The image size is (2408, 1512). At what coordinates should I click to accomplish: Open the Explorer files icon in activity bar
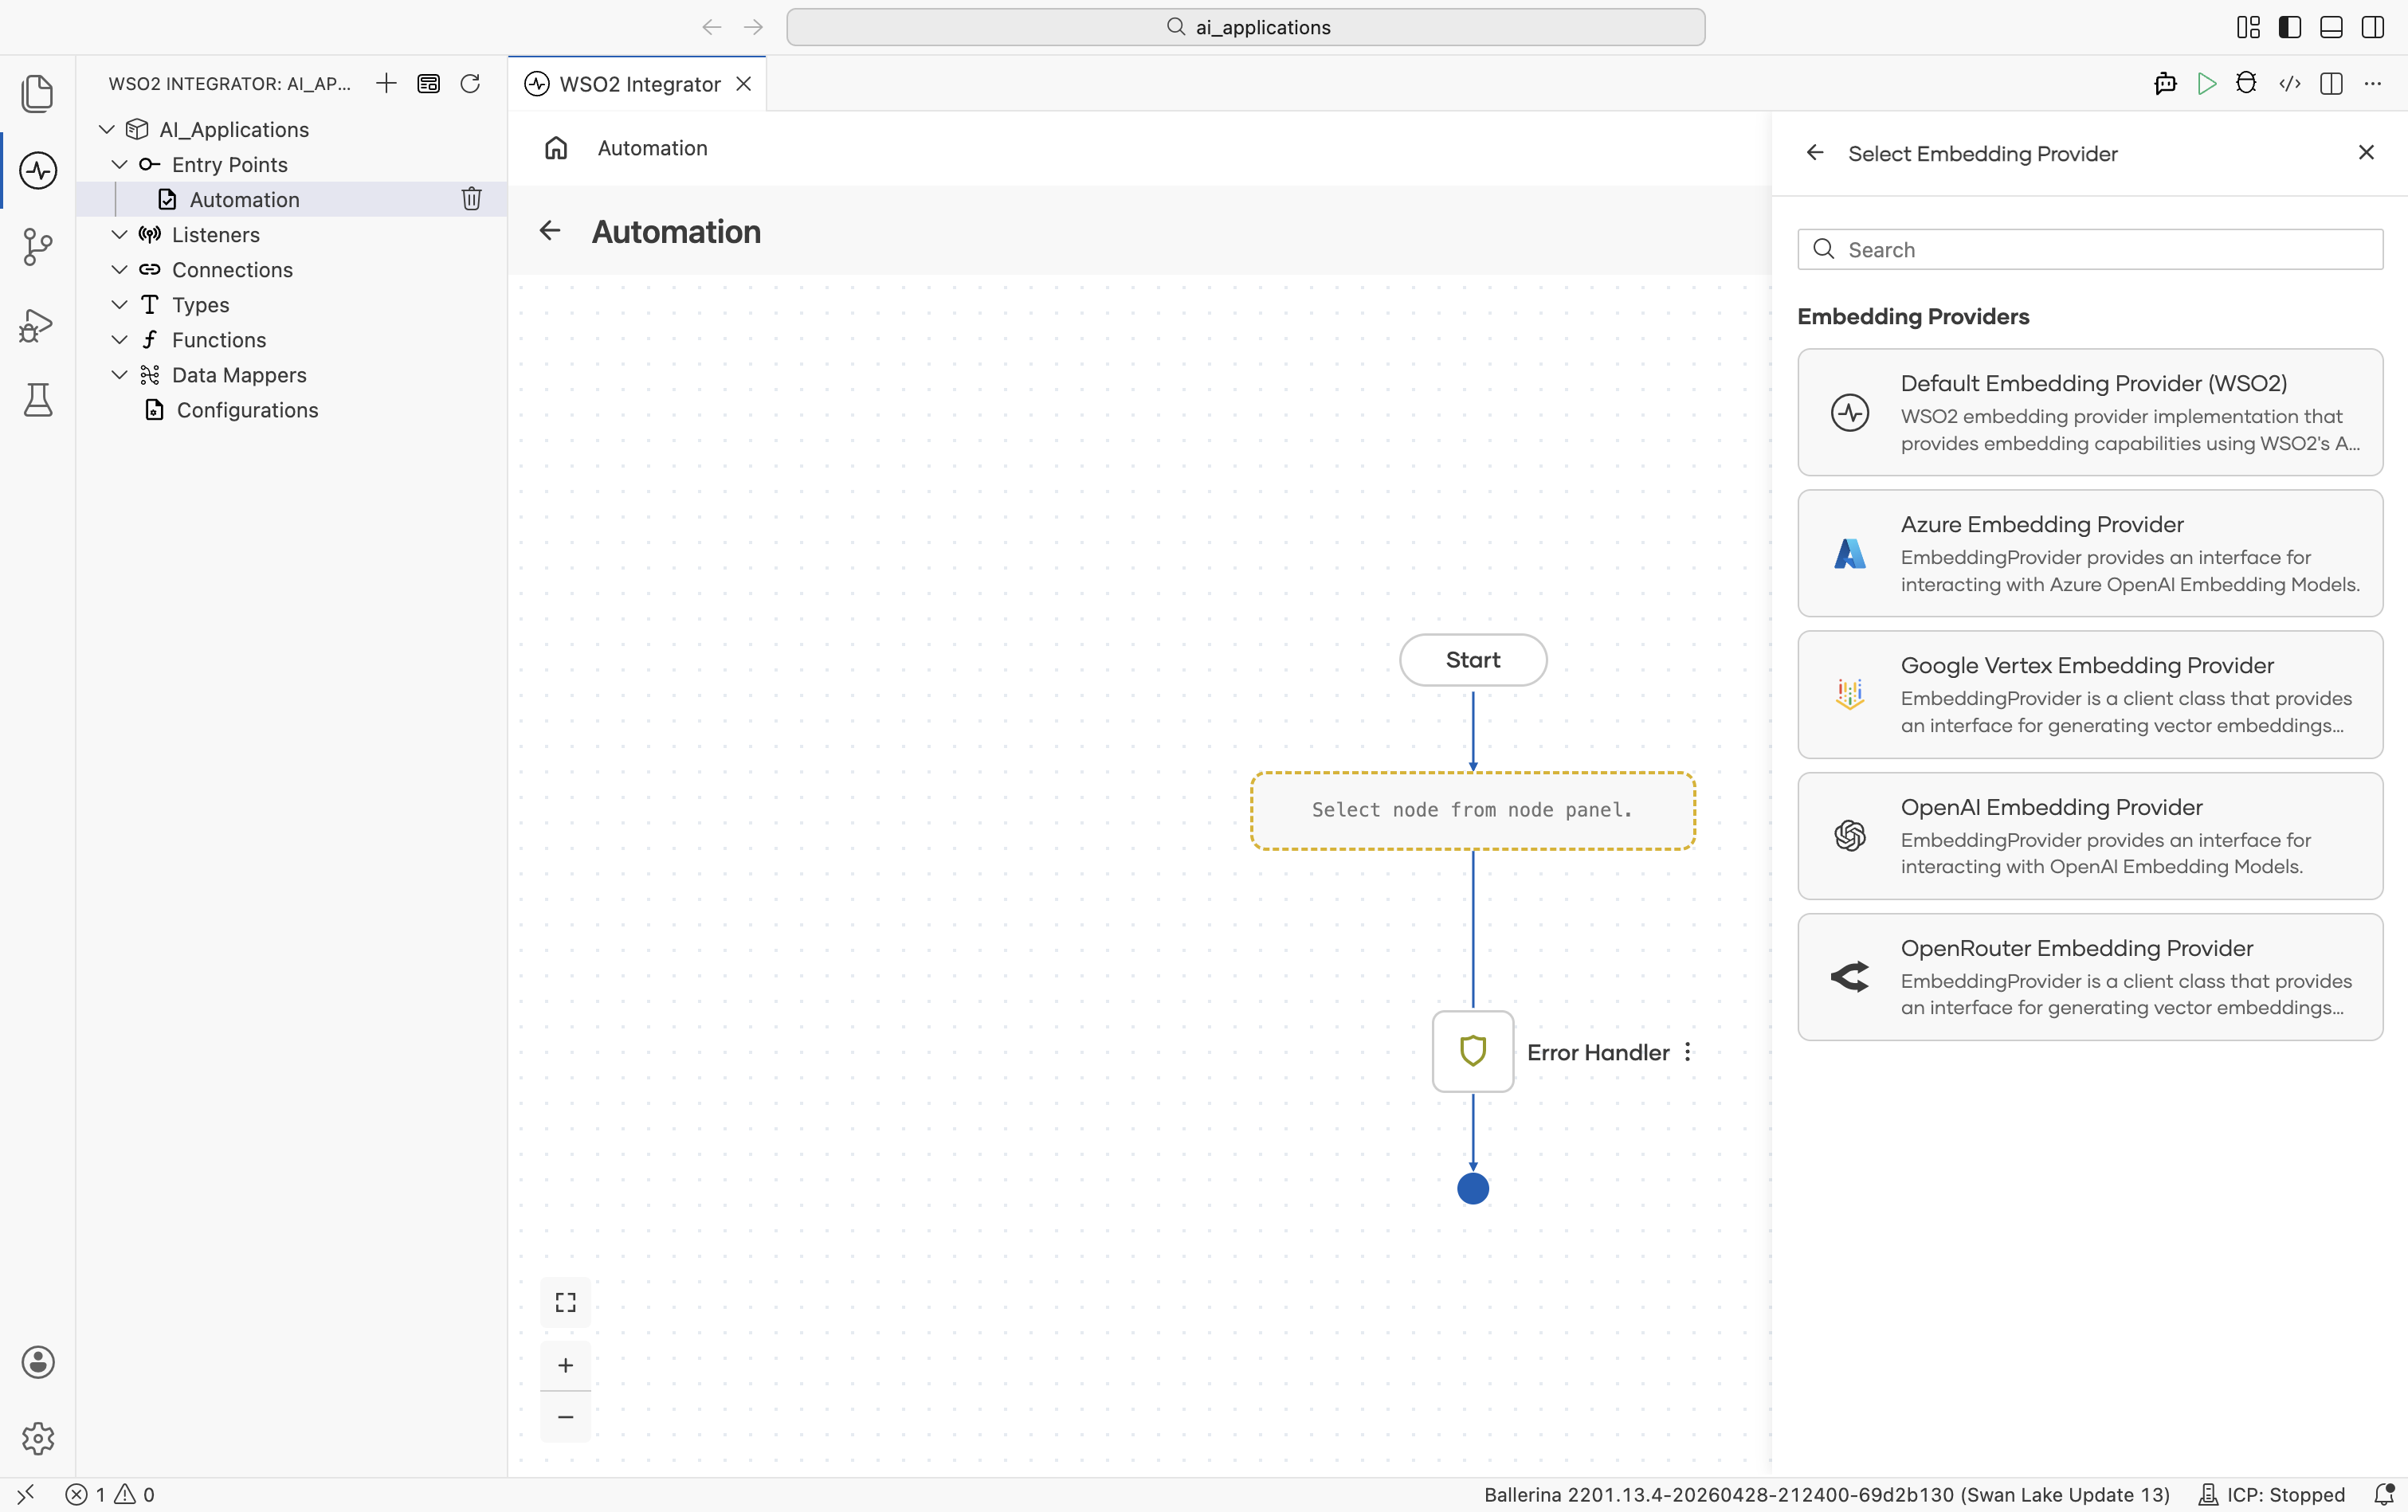(37, 93)
